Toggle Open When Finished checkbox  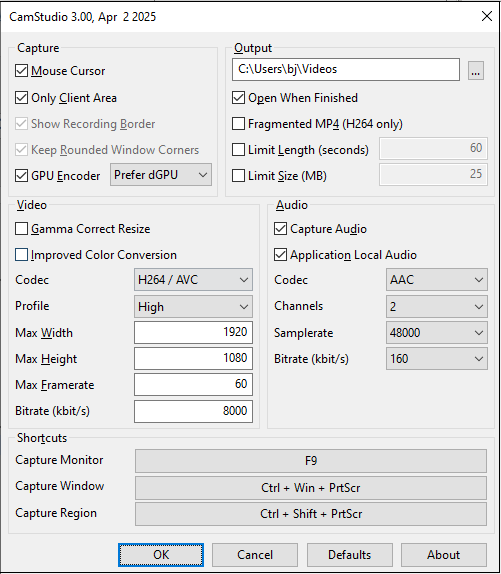pos(239,98)
